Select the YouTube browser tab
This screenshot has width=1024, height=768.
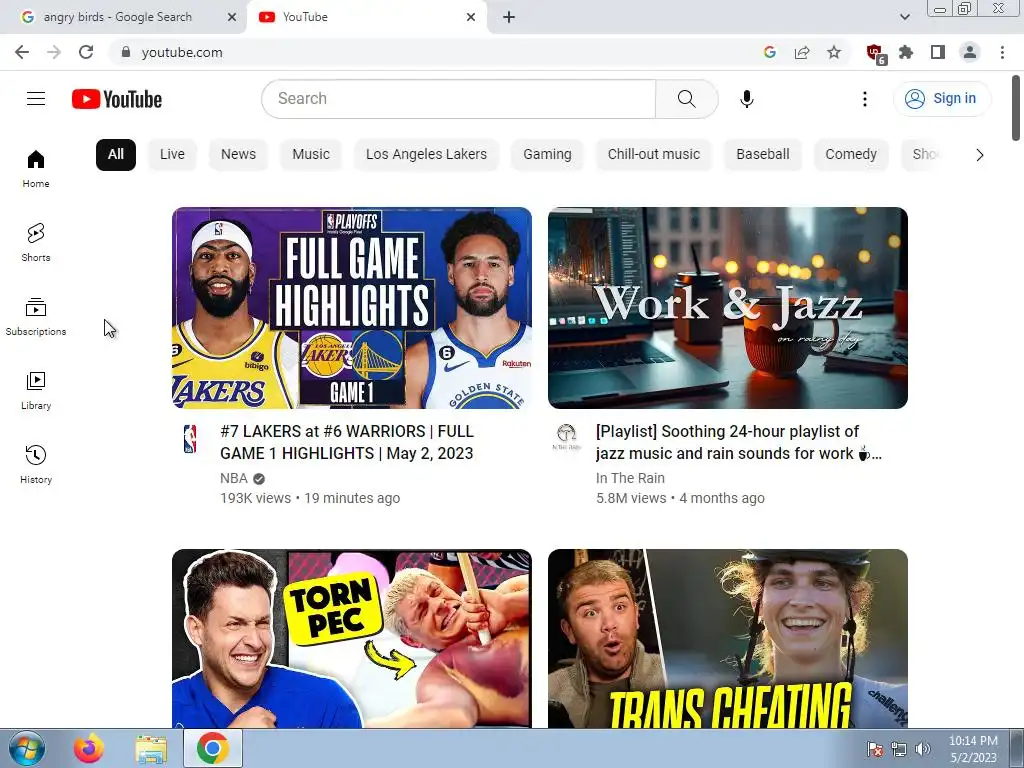coord(368,17)
